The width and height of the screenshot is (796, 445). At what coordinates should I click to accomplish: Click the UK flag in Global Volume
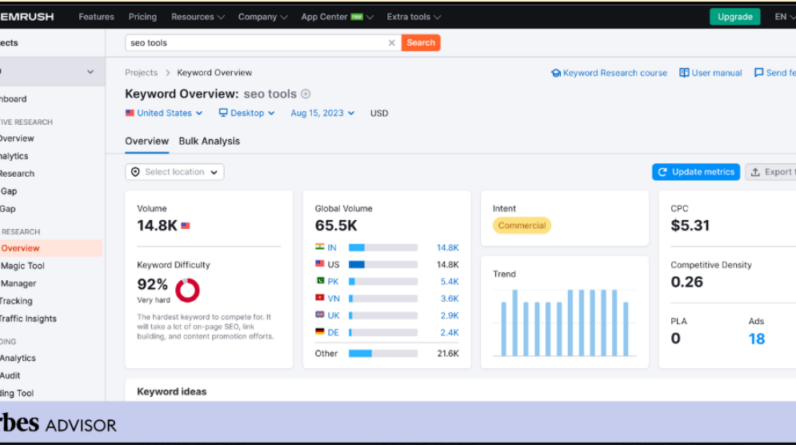(x=320, y=315)
